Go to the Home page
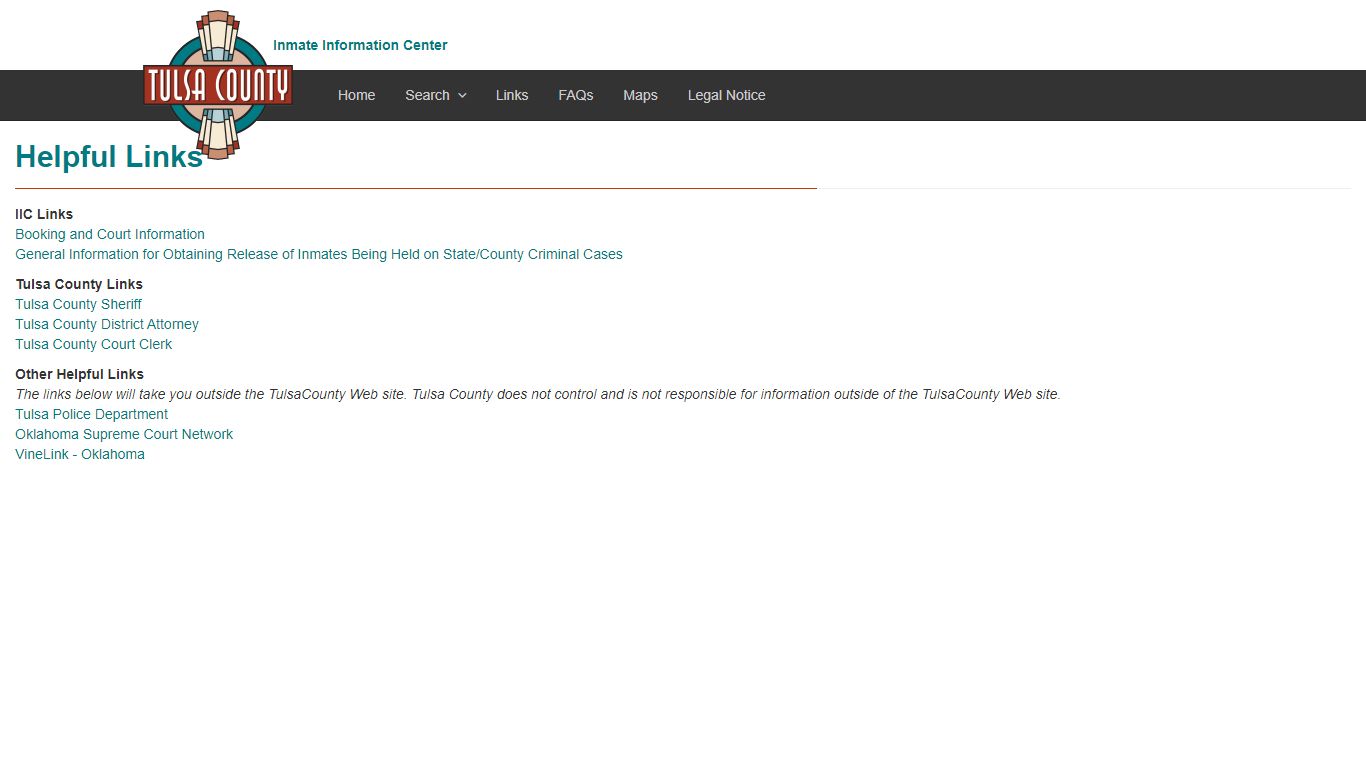This screenshot has height=768, width=1366. coord(356,95)
